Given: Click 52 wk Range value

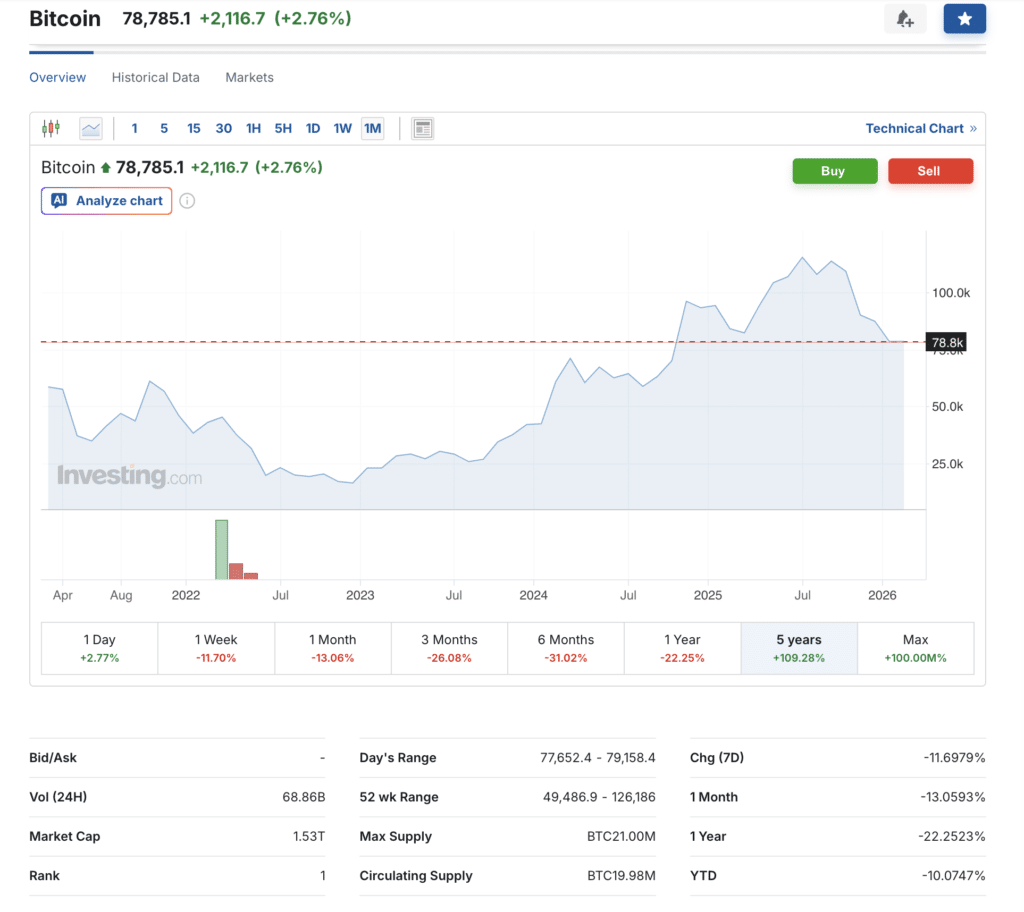Looking at the screenshot, I should [599, 797].
